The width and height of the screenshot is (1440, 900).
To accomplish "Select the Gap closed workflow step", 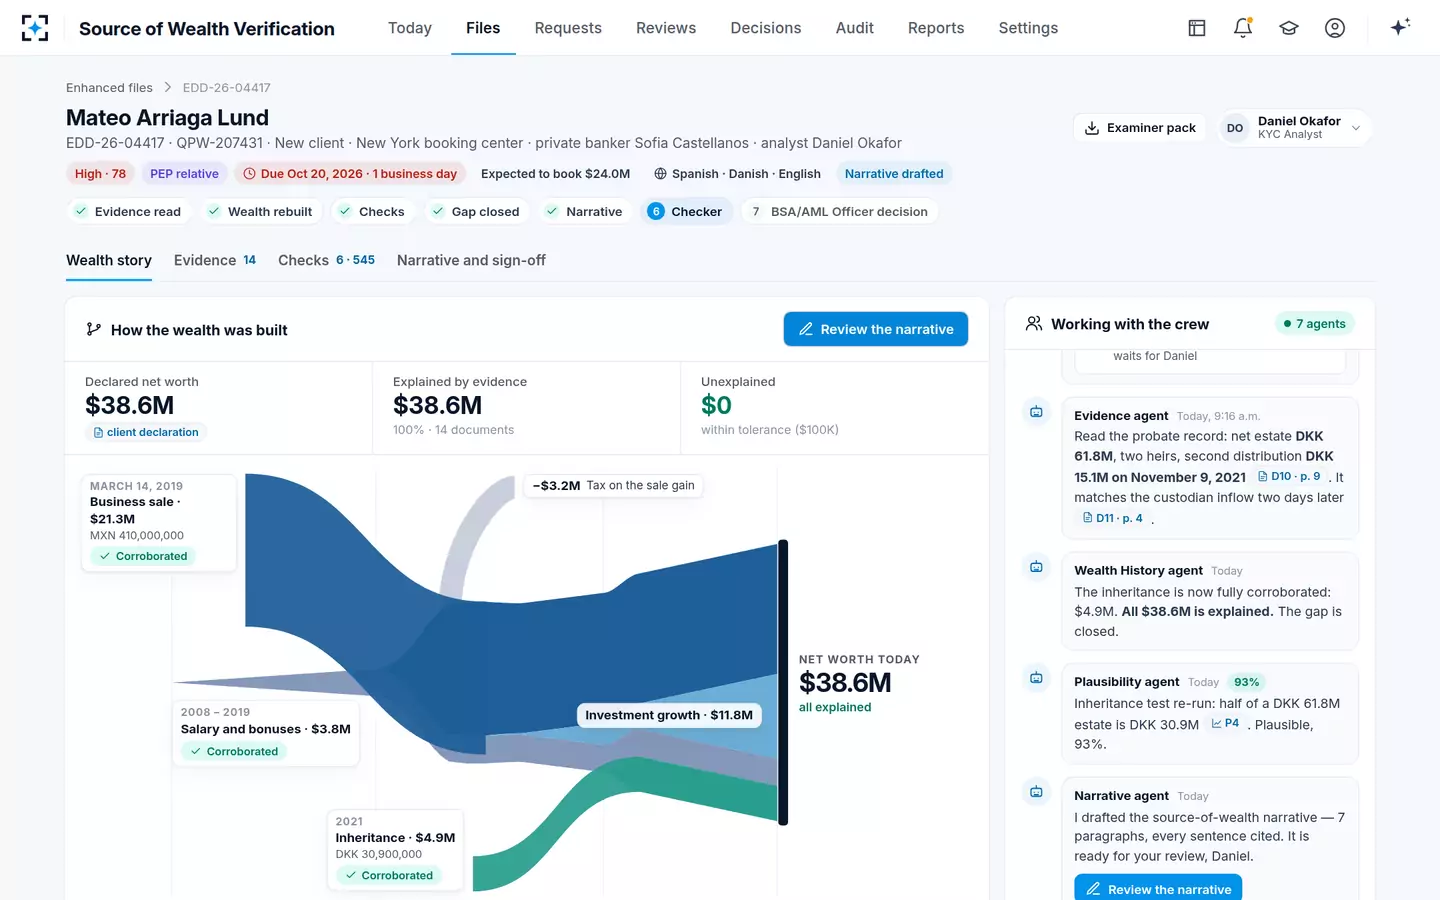I will tap(475, 212).
